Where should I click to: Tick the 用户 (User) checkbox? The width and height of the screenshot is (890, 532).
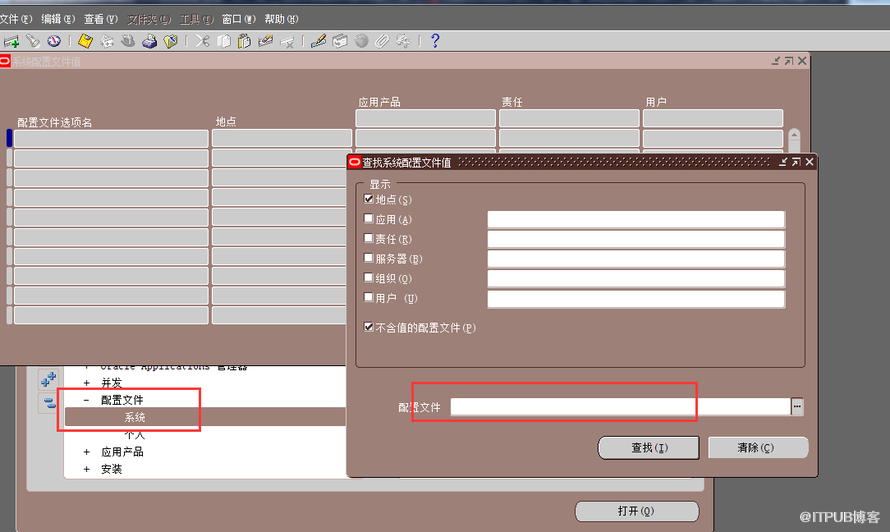pyautogui.click(x=369, y=299)
